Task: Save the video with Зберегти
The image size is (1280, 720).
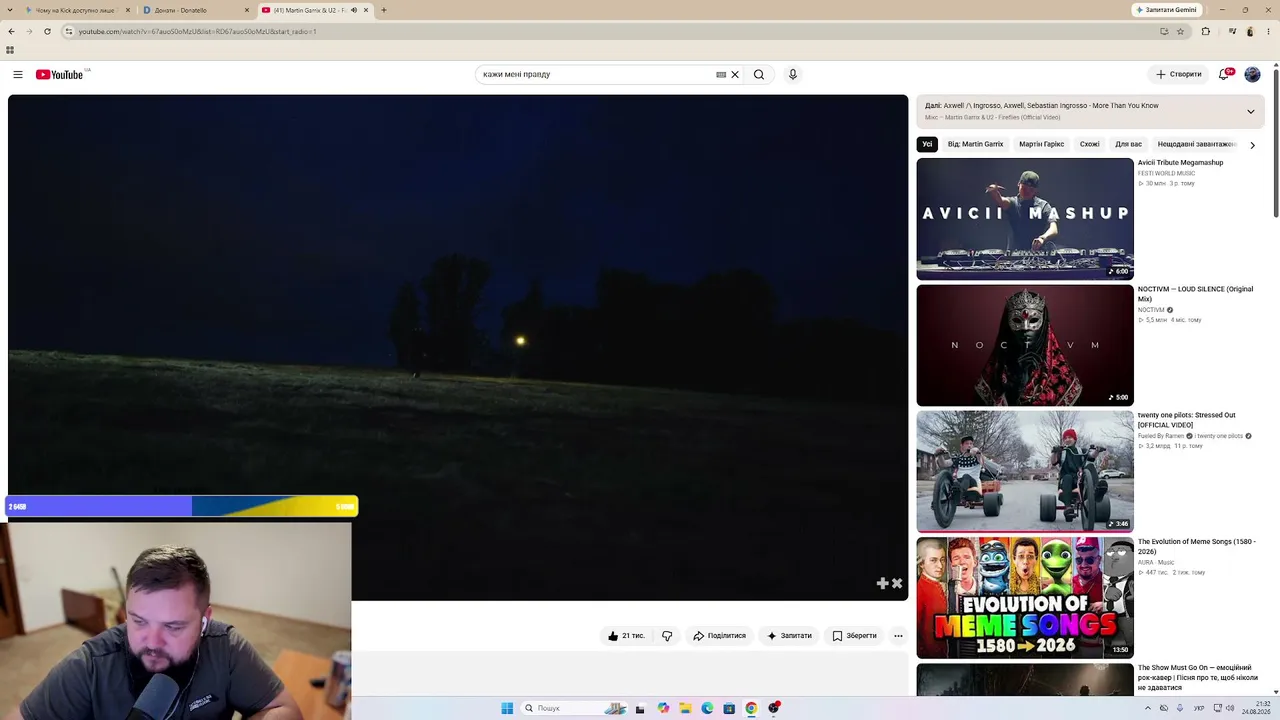Action: [855, 635]
